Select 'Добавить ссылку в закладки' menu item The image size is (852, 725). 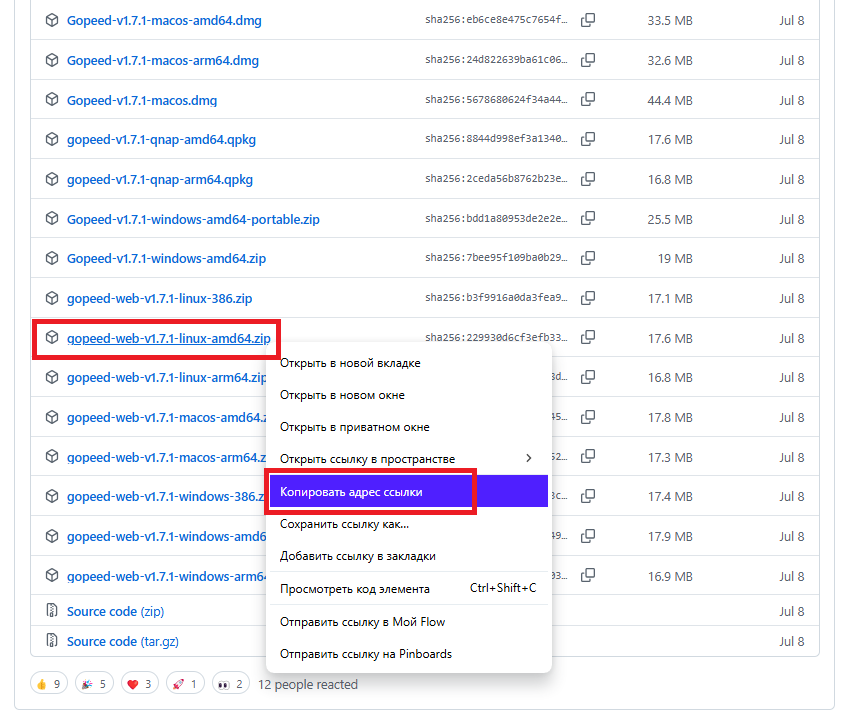pos(409,556)
